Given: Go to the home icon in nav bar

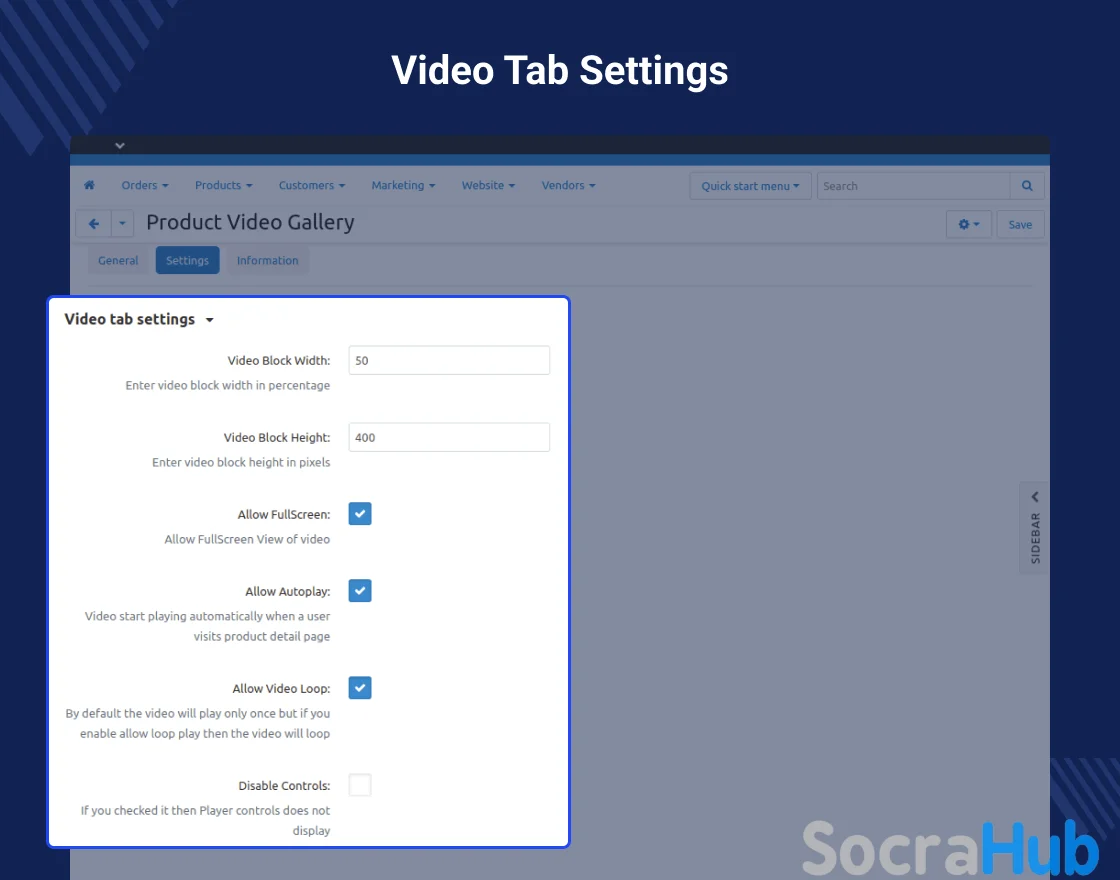Looking at the screenshot, I should 89,185.
